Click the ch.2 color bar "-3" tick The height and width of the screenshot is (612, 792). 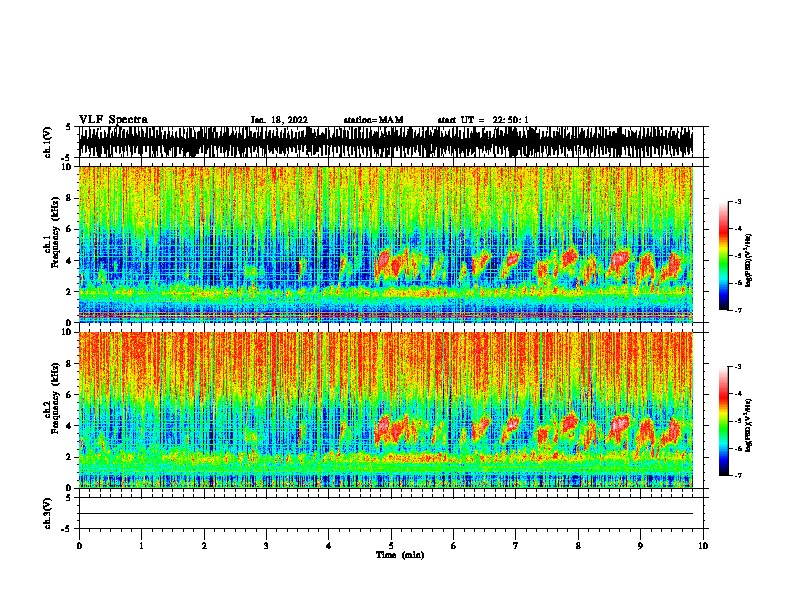pos(738,367)
